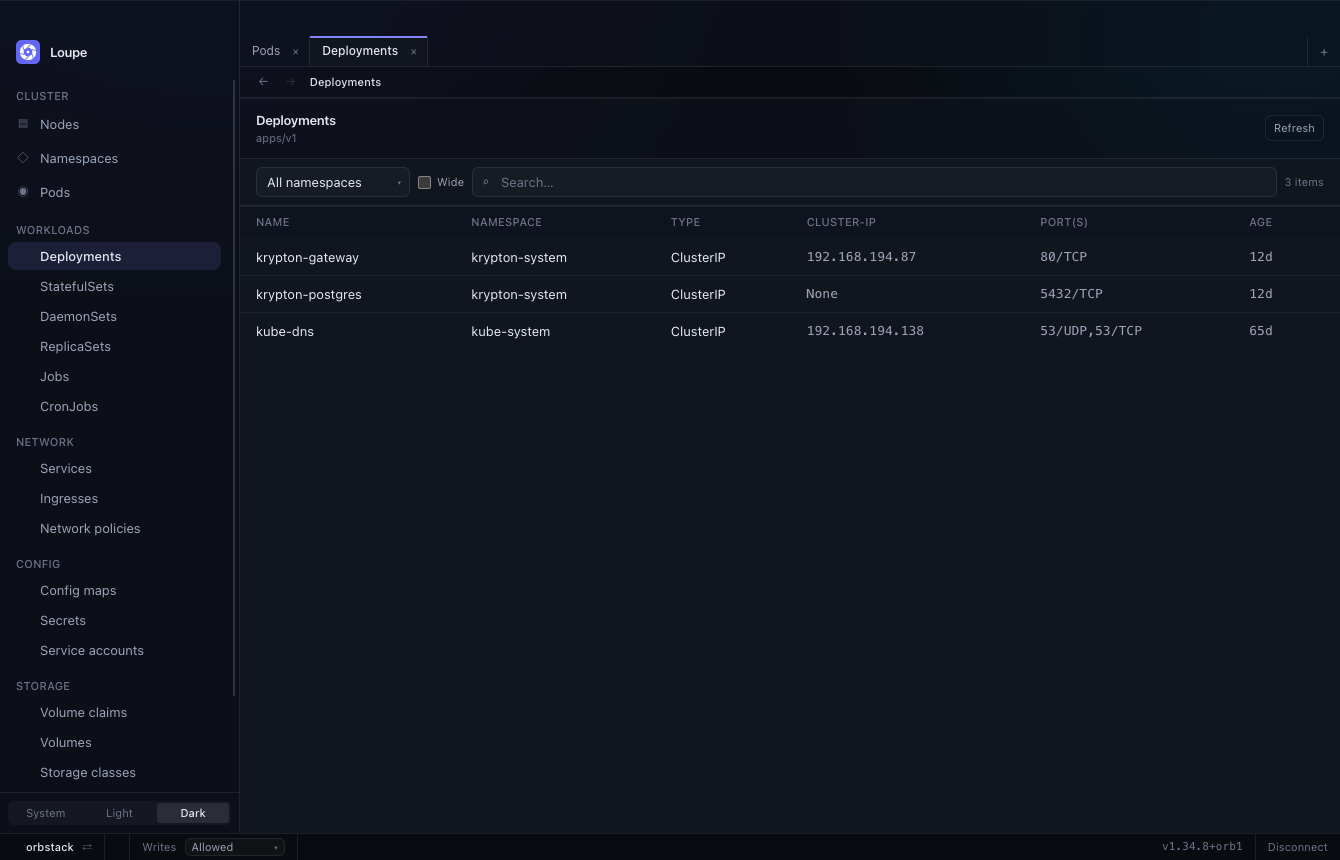Close the Deployments tab
The width and height of the screenshot is (1340, 860).
click(413, 51)
